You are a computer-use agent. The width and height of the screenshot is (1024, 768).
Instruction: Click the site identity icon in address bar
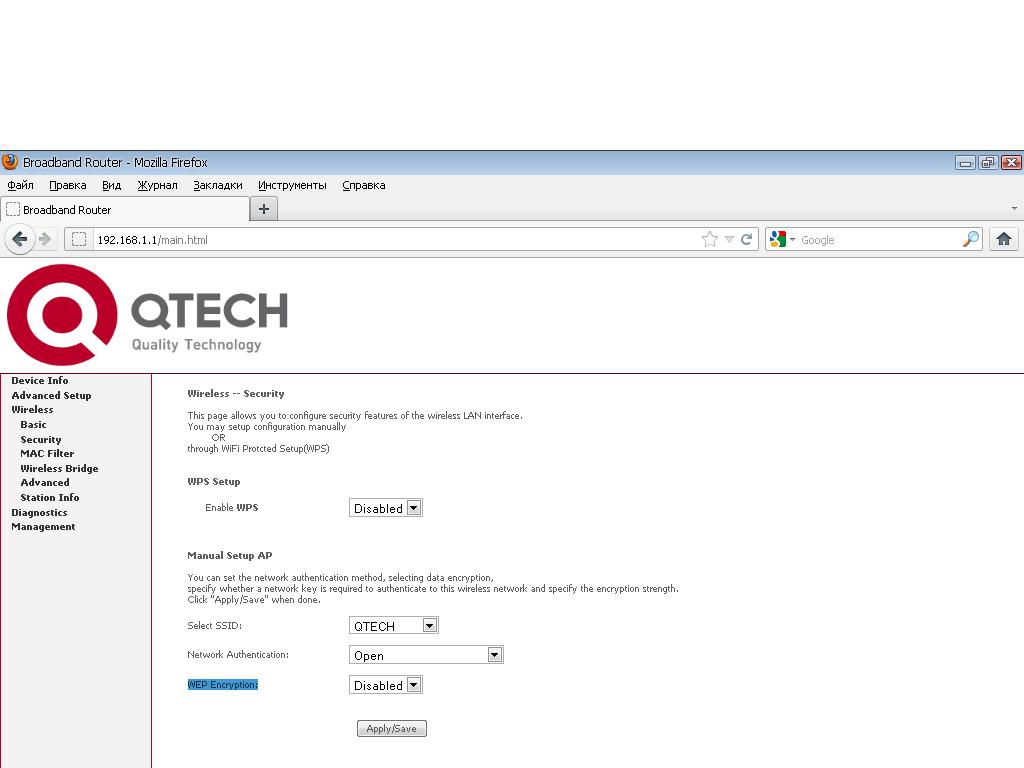79,240
